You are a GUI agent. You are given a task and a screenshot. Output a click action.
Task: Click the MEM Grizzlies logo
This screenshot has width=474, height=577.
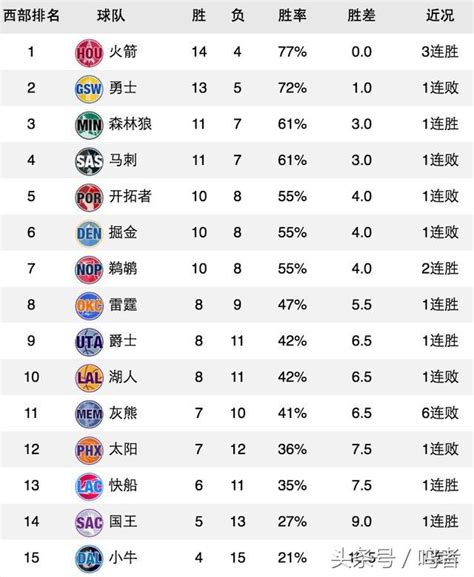(89, 414)
